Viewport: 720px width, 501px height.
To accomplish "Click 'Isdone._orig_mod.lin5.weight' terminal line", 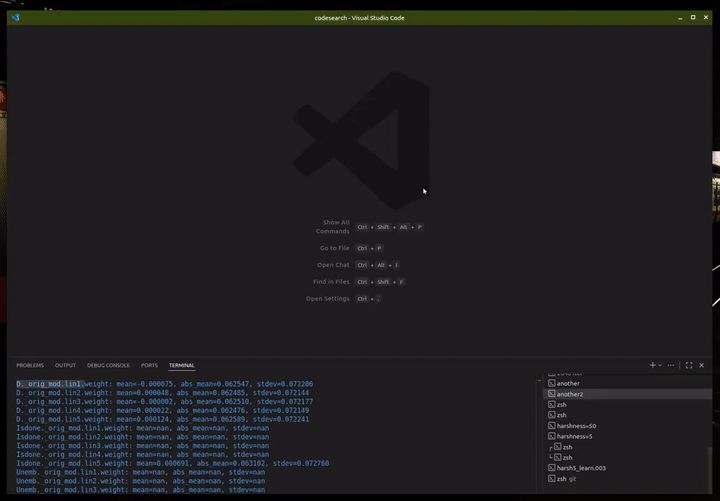I will 173,463.
